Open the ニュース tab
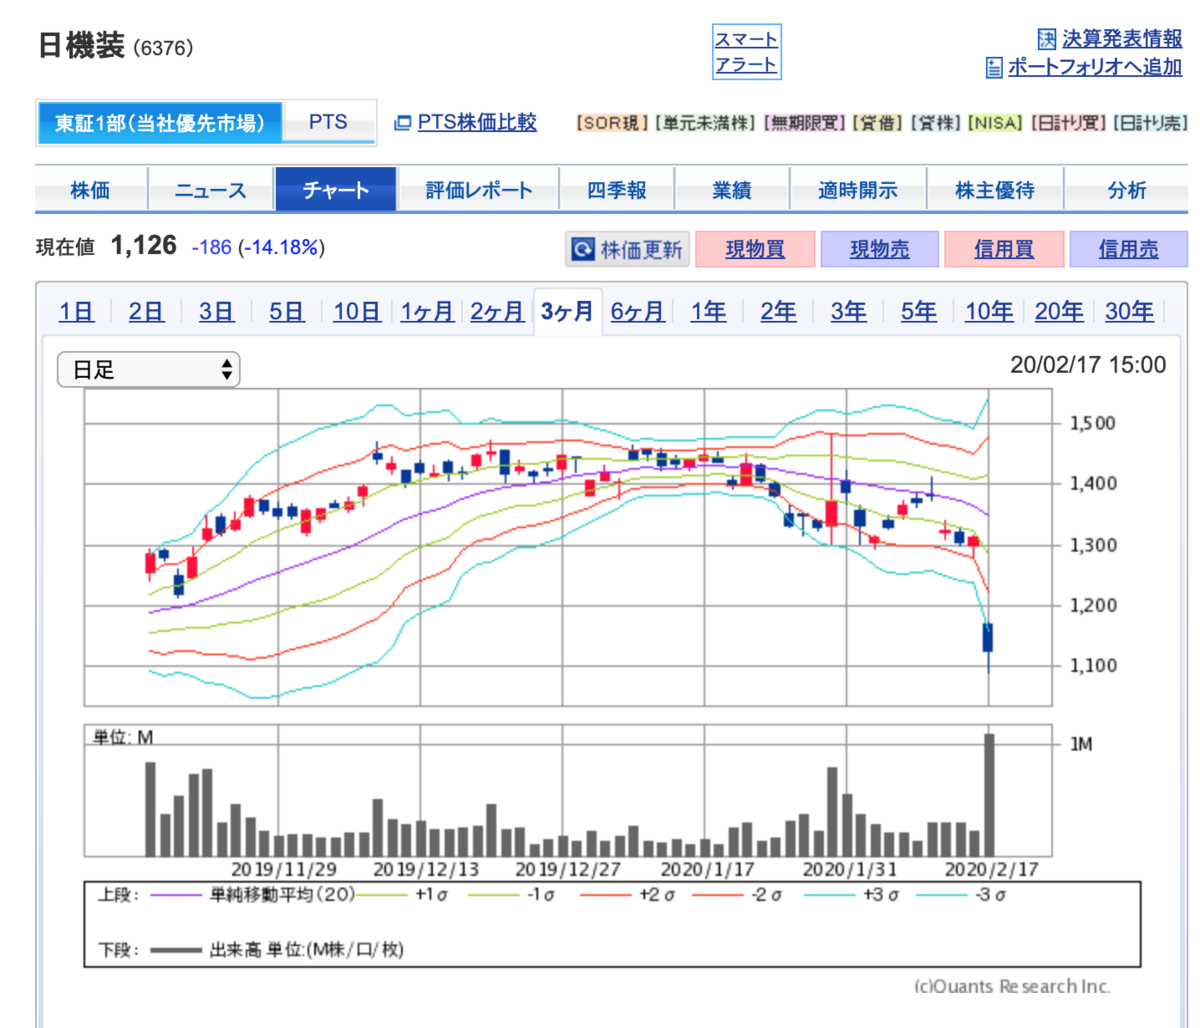This screenshot has height=1028, width=1200. 210,190
